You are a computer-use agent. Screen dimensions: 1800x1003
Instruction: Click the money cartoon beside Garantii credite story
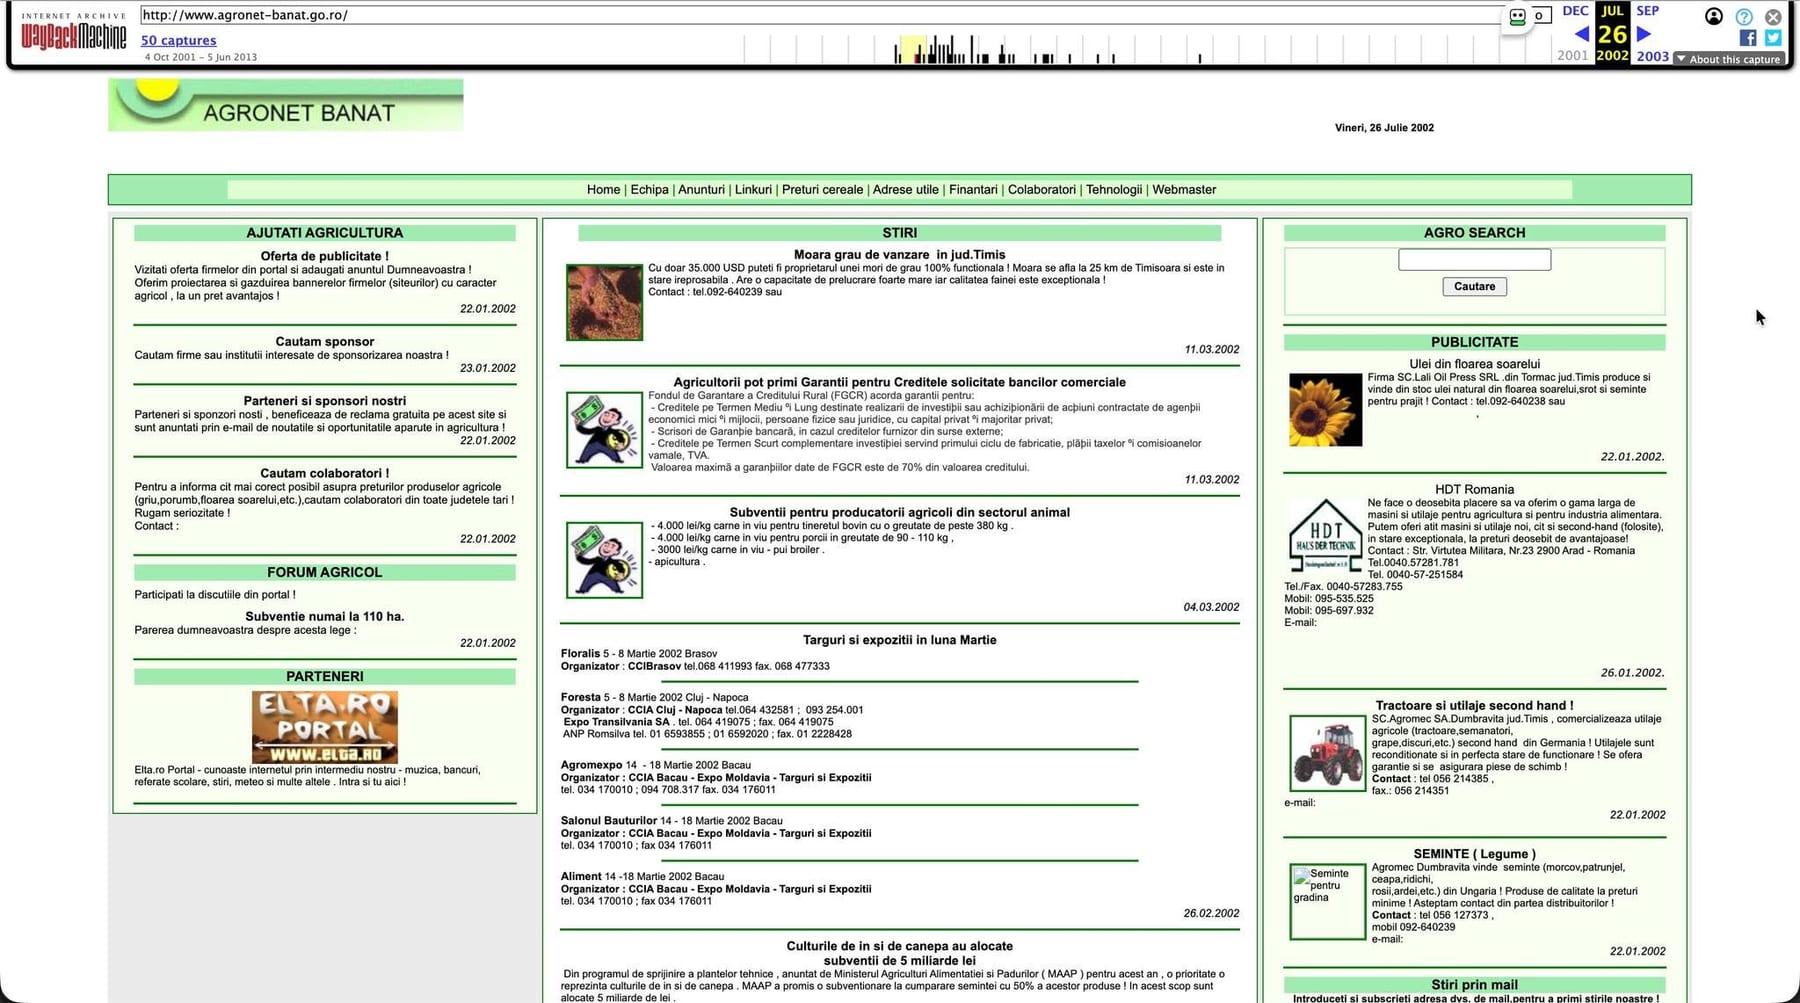604,430
